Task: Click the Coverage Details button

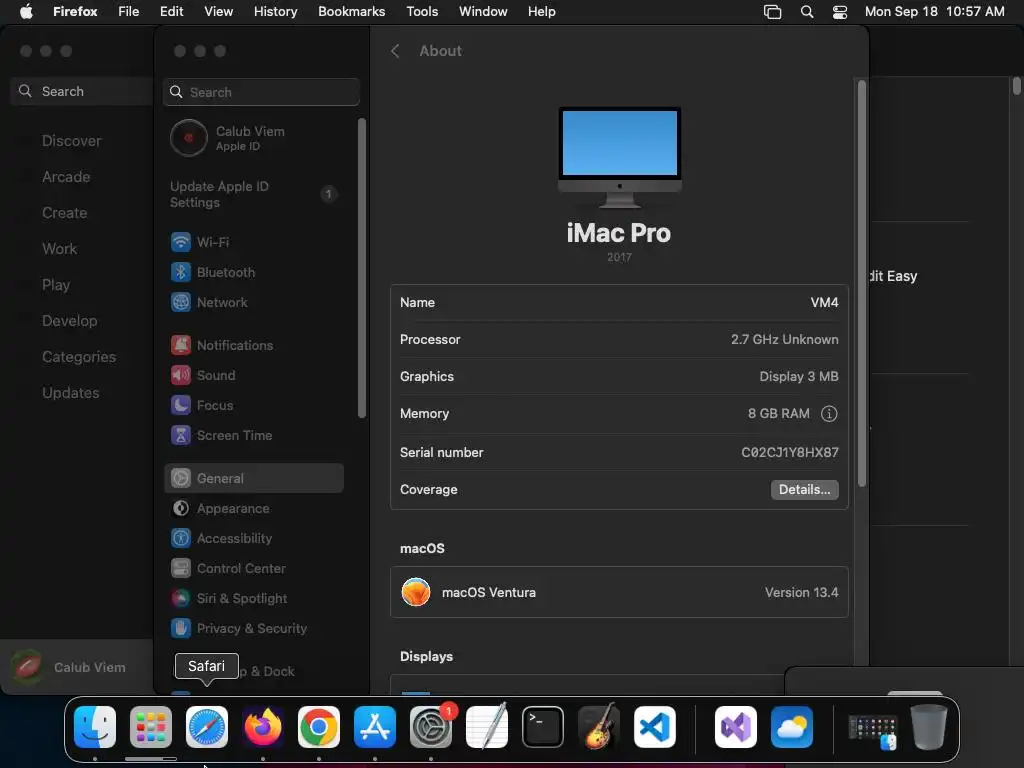Action: pyautogui.click(x=805, y=490)
